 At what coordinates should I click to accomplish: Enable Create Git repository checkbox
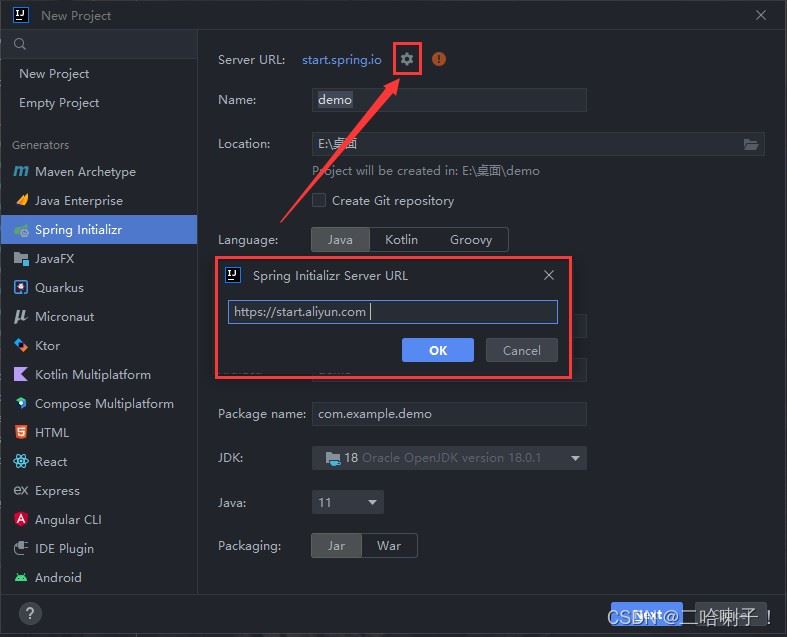[x=319, y=200]
